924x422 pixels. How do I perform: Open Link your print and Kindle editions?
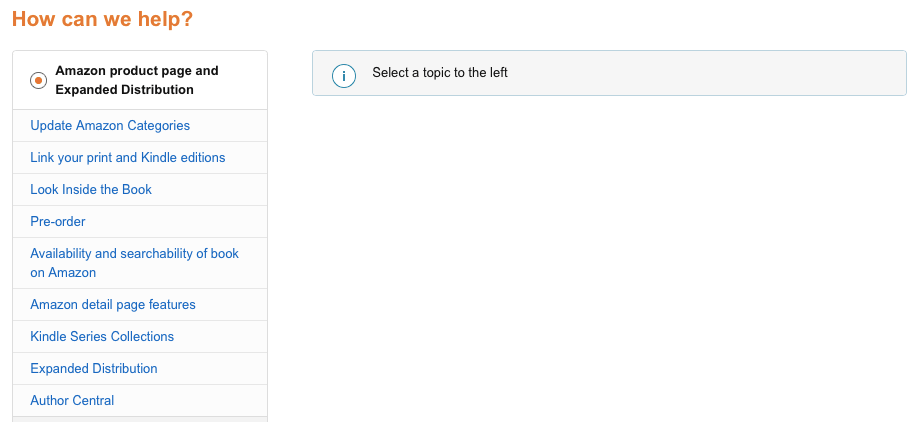click(x=128, y=158)
